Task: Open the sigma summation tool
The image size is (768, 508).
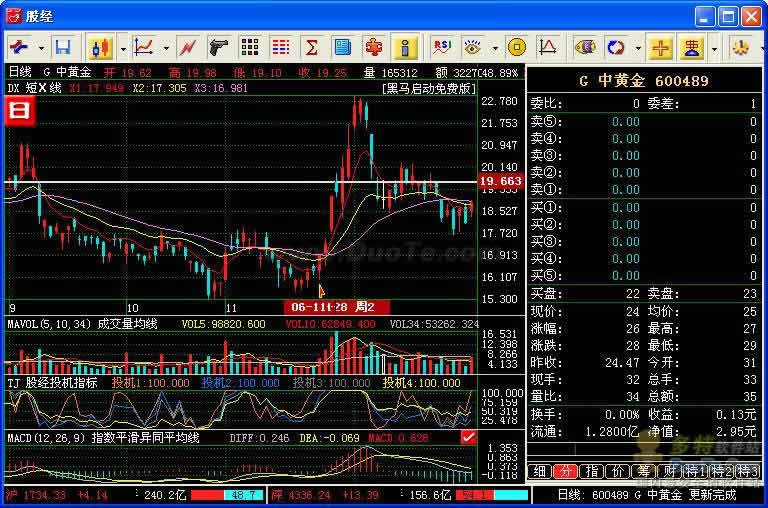Action: click(x=311, y=47)
